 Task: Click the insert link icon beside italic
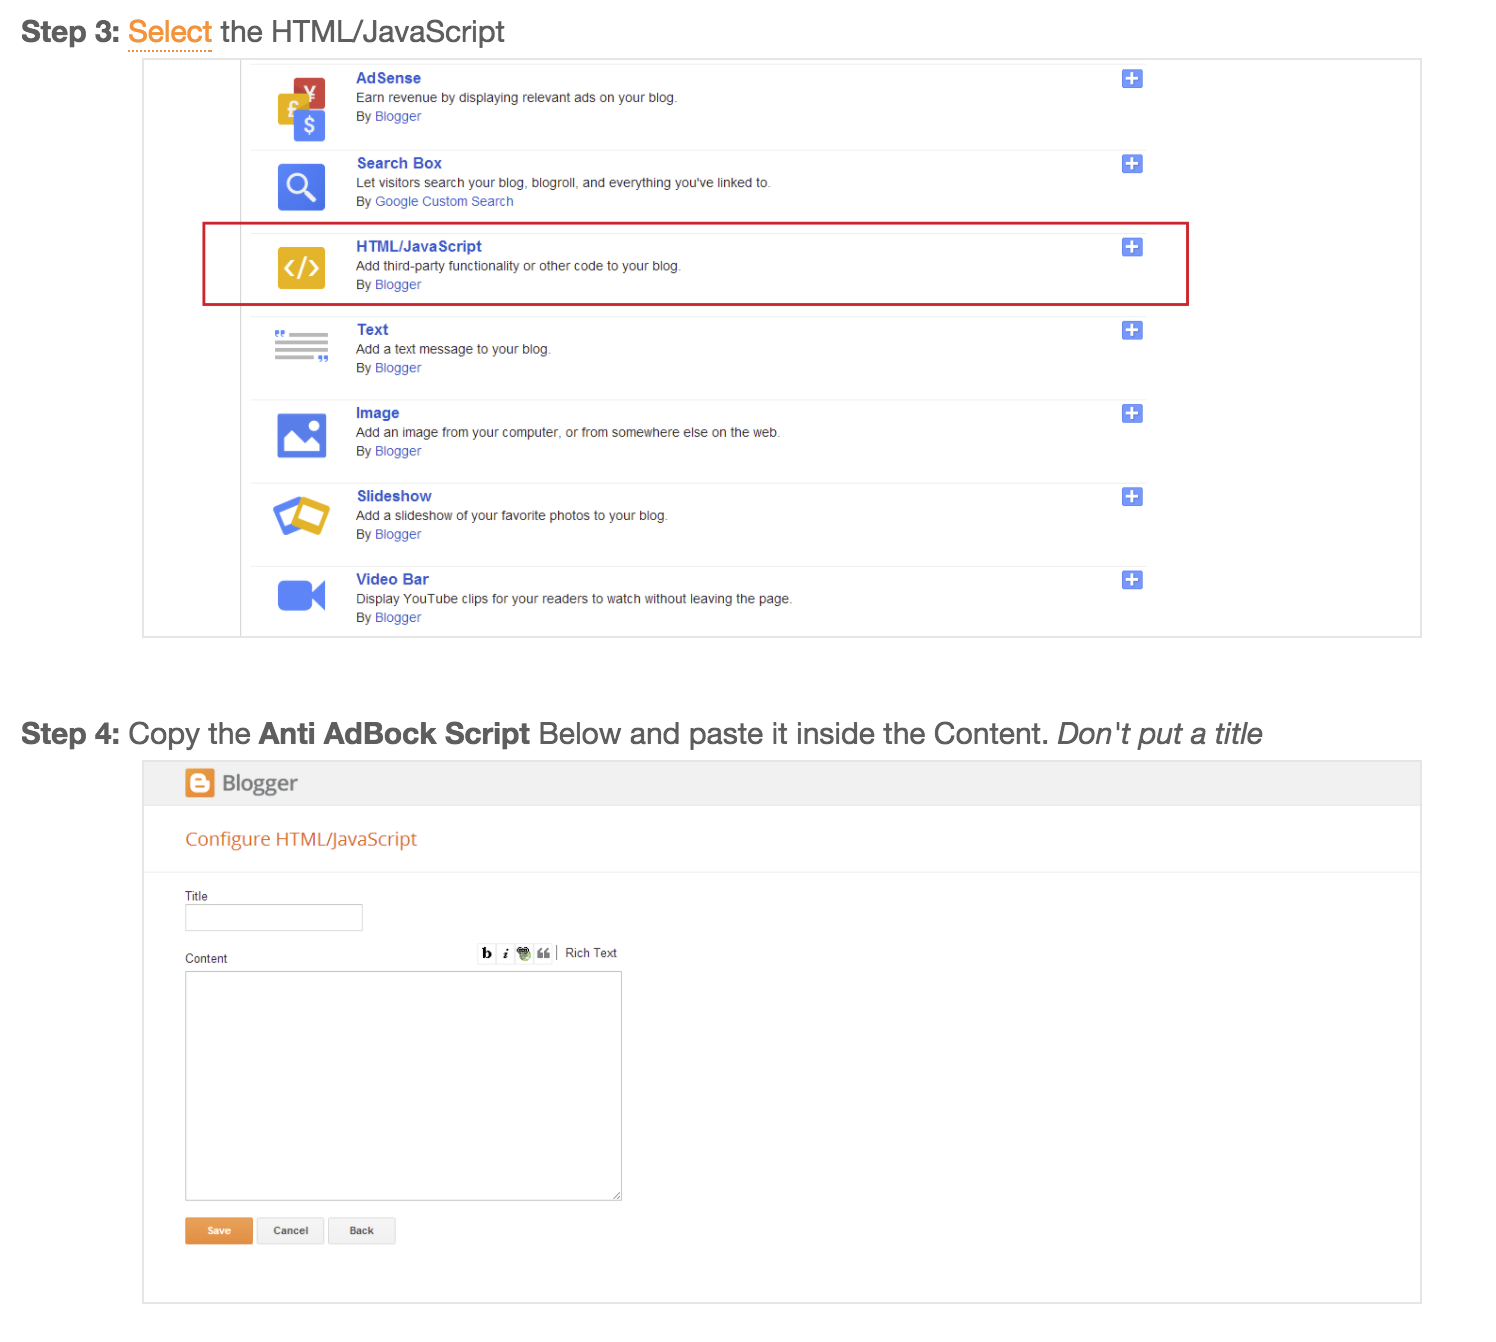pyautogui.click(x=523, y=953)
